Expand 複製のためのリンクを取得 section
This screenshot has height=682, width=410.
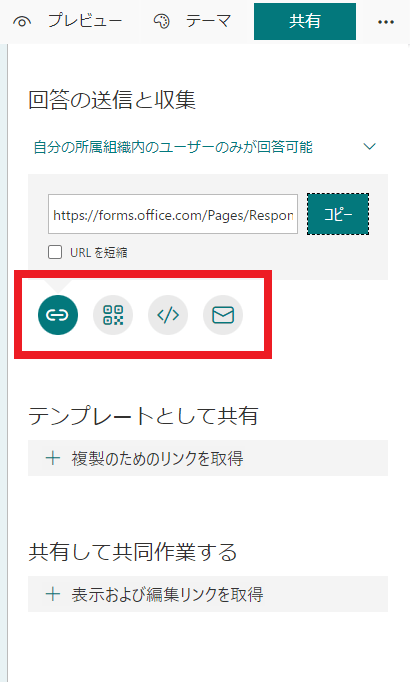pyautogui.click(x=208, y=458)
